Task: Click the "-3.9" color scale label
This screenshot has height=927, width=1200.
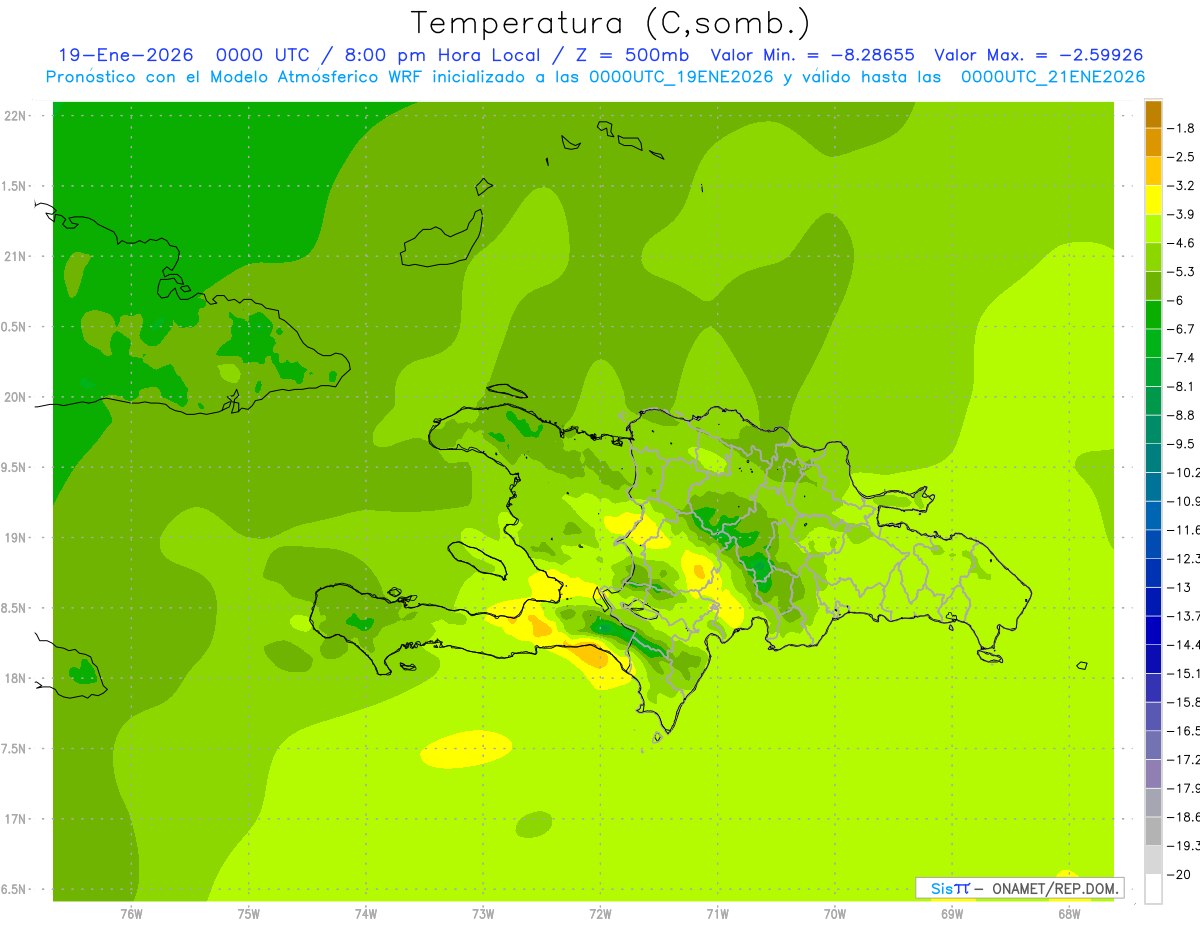Action: [x=1181, y=214]
